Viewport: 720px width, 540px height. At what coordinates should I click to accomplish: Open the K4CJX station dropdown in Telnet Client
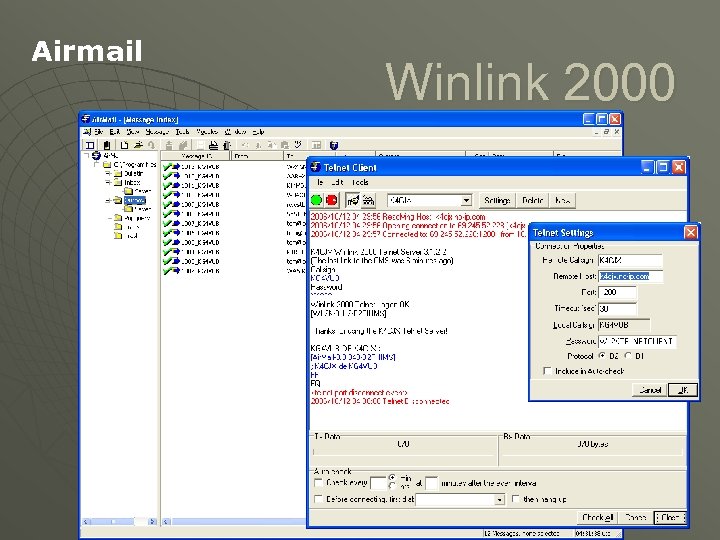(x=466, y=201)
